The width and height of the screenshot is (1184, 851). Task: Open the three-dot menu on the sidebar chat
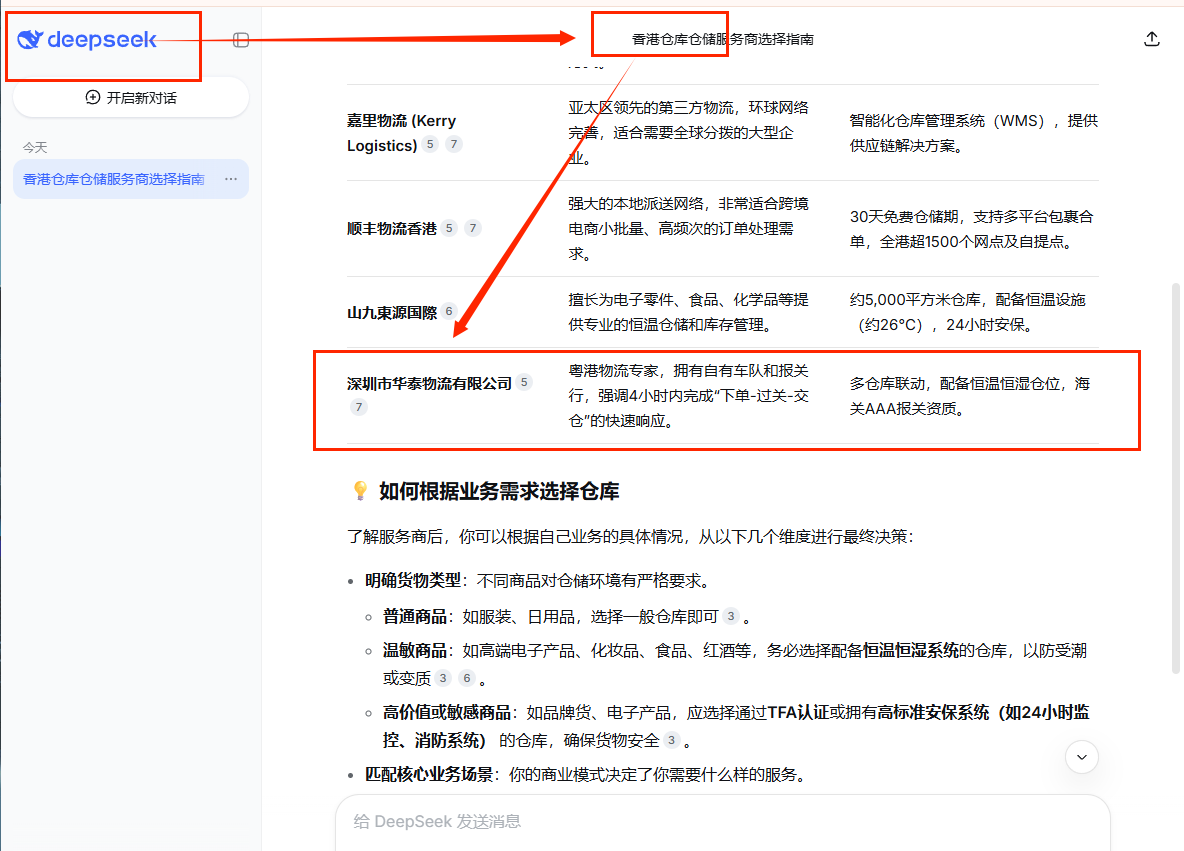pos(231,179)
